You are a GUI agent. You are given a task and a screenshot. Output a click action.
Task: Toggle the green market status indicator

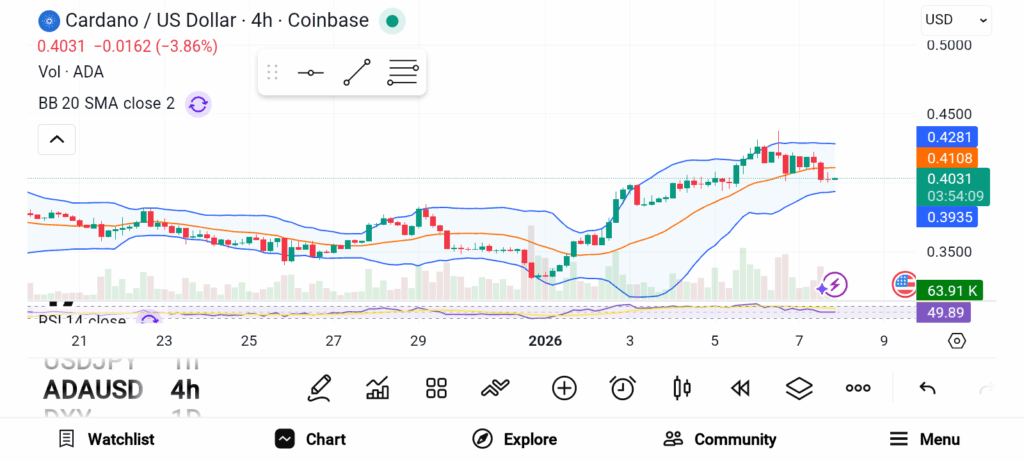tap(393, 20)
